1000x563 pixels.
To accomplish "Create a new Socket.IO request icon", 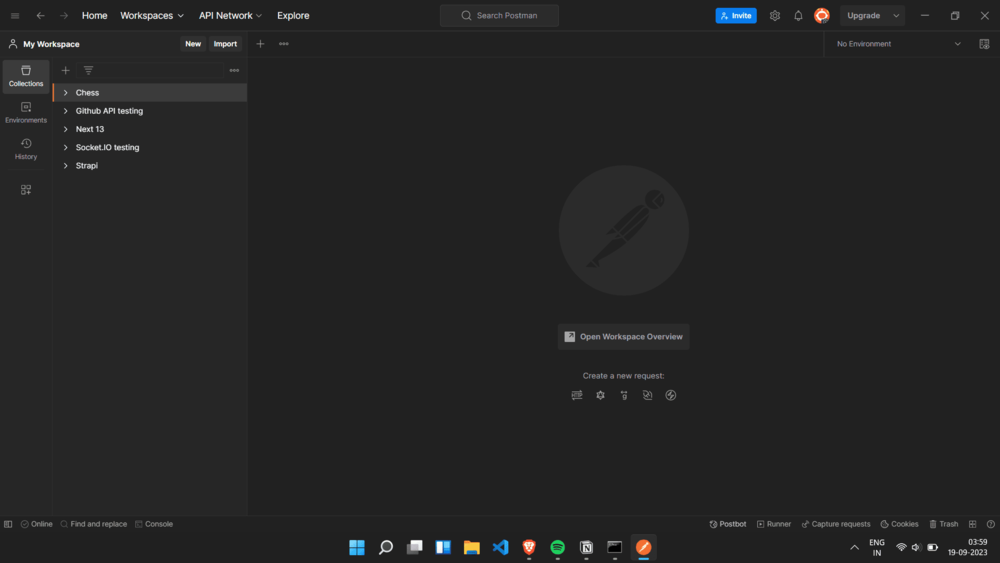I will click(671, 395).
